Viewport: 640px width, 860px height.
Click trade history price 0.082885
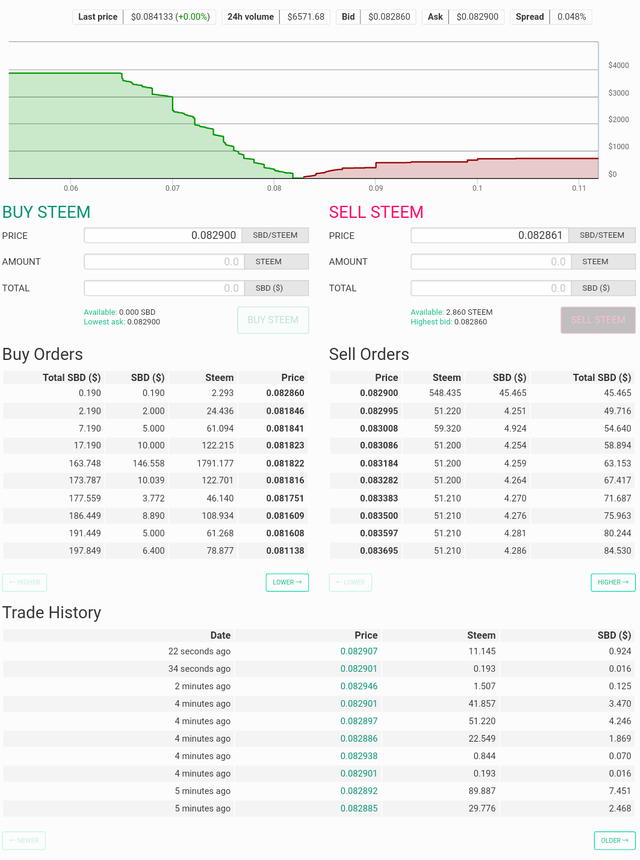359,808
